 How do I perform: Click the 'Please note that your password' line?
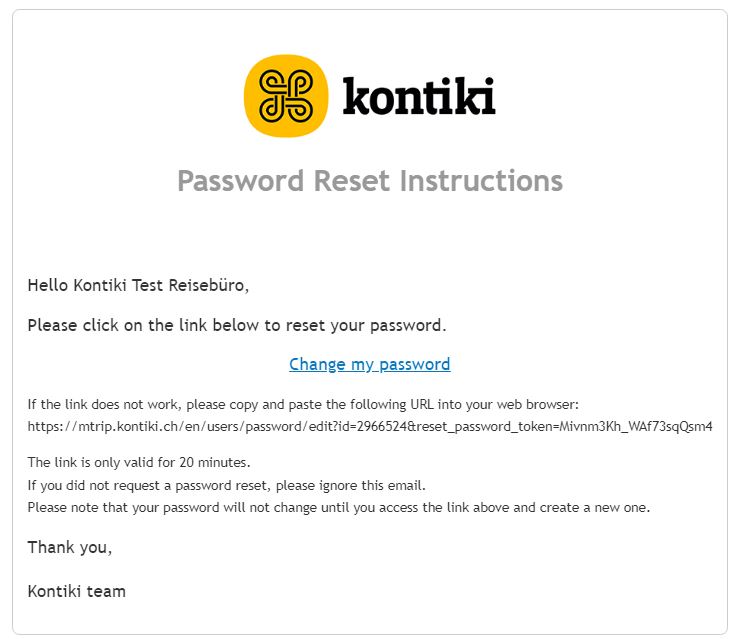click(338, 507)
